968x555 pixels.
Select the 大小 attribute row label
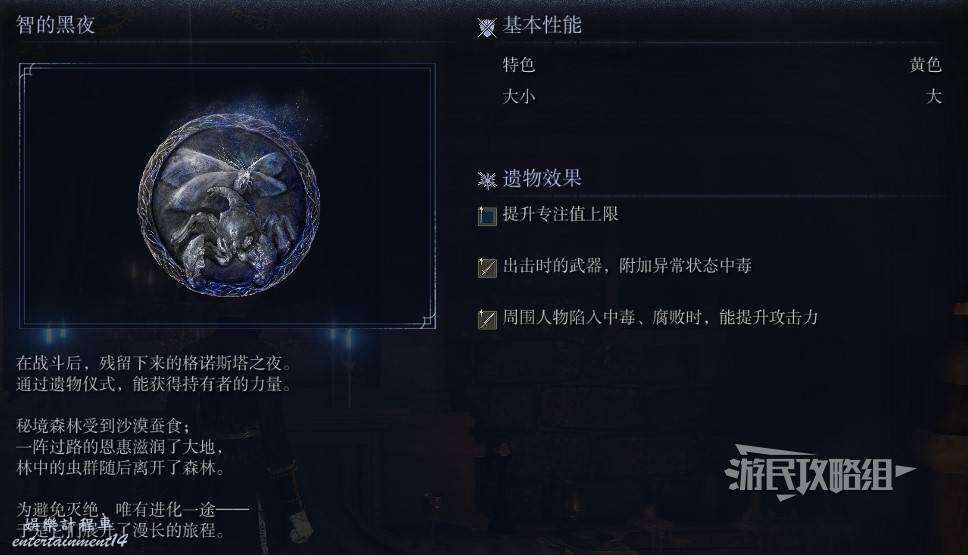pyautogui.click(x=519, y=96)
